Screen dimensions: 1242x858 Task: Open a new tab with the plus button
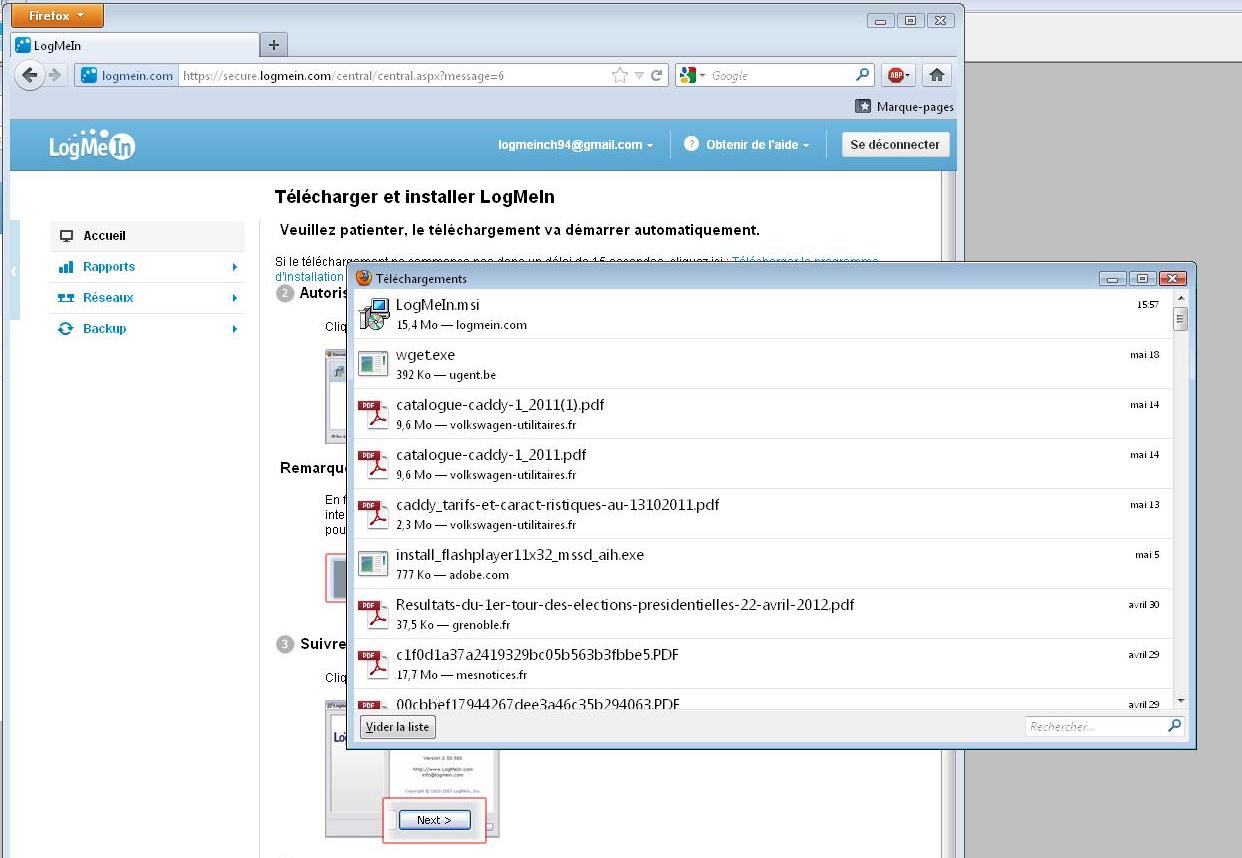(x=273, y=45)
